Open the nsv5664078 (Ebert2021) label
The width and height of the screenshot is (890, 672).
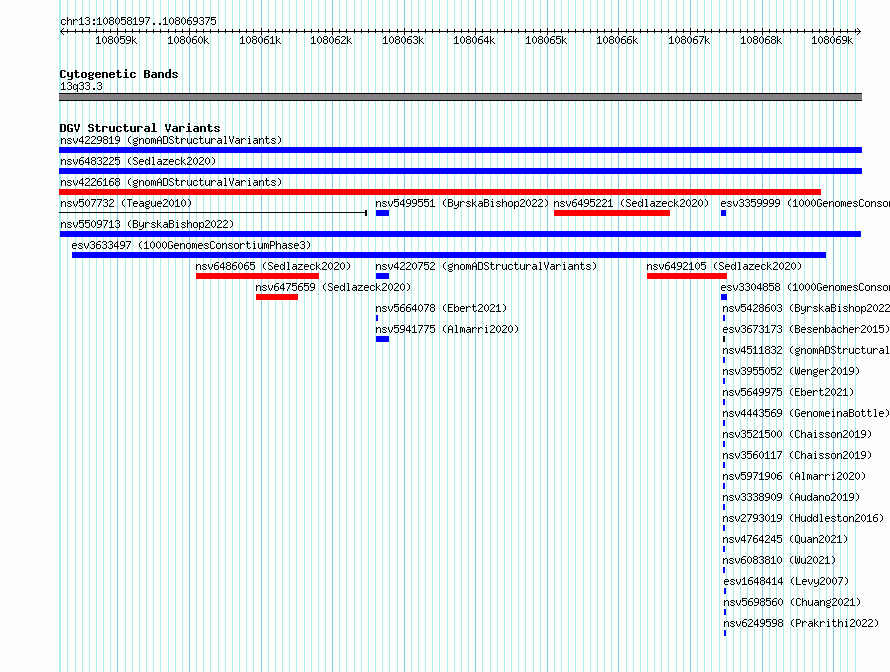coord(441,308)
